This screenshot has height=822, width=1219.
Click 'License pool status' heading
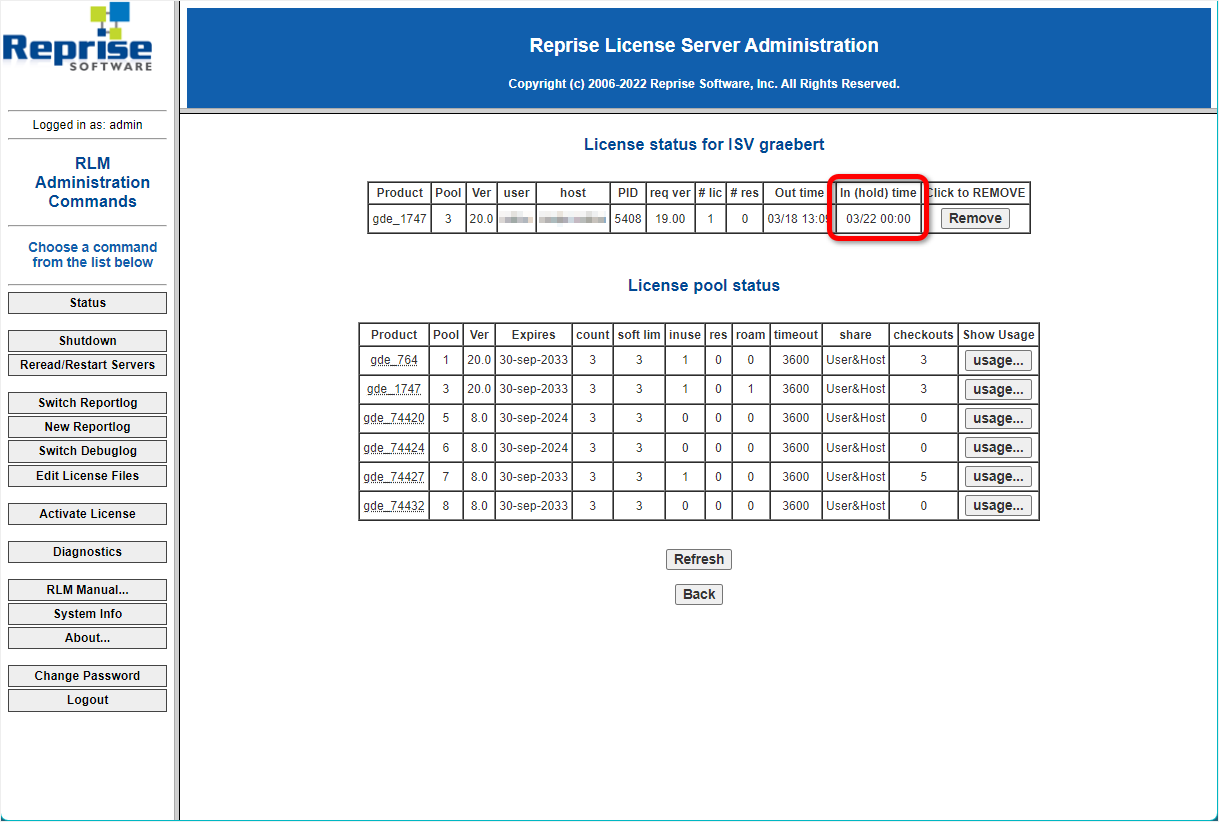pos(704,286)
